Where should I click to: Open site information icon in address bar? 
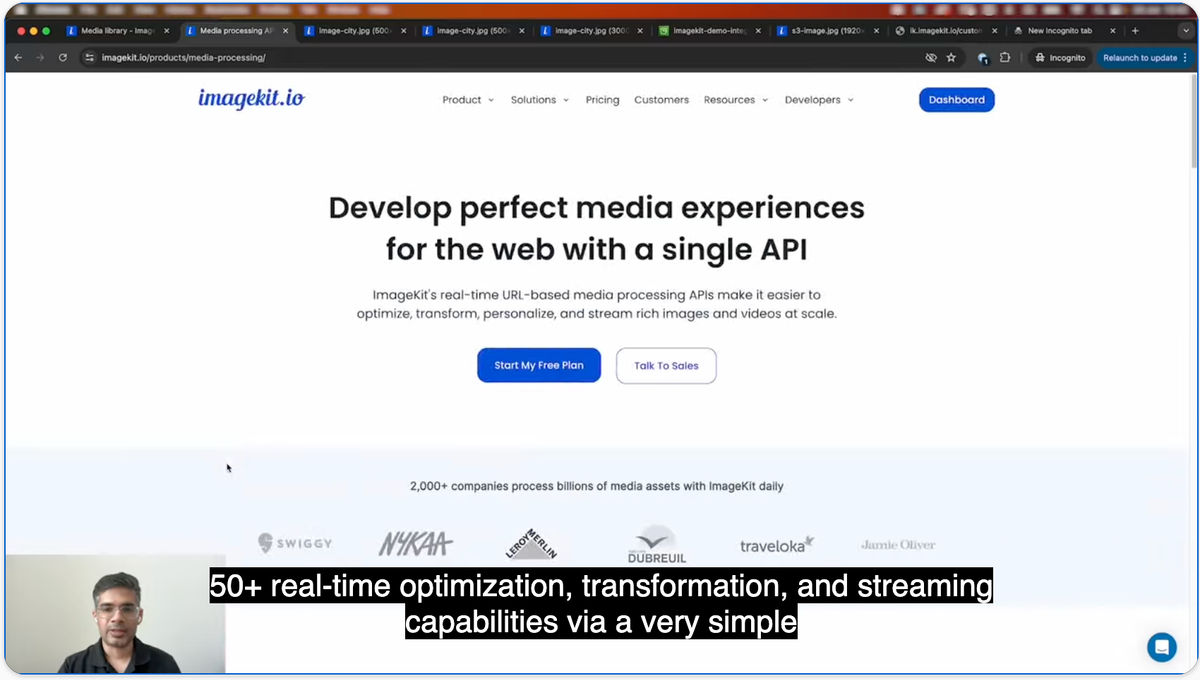click(x=90, y=58)
